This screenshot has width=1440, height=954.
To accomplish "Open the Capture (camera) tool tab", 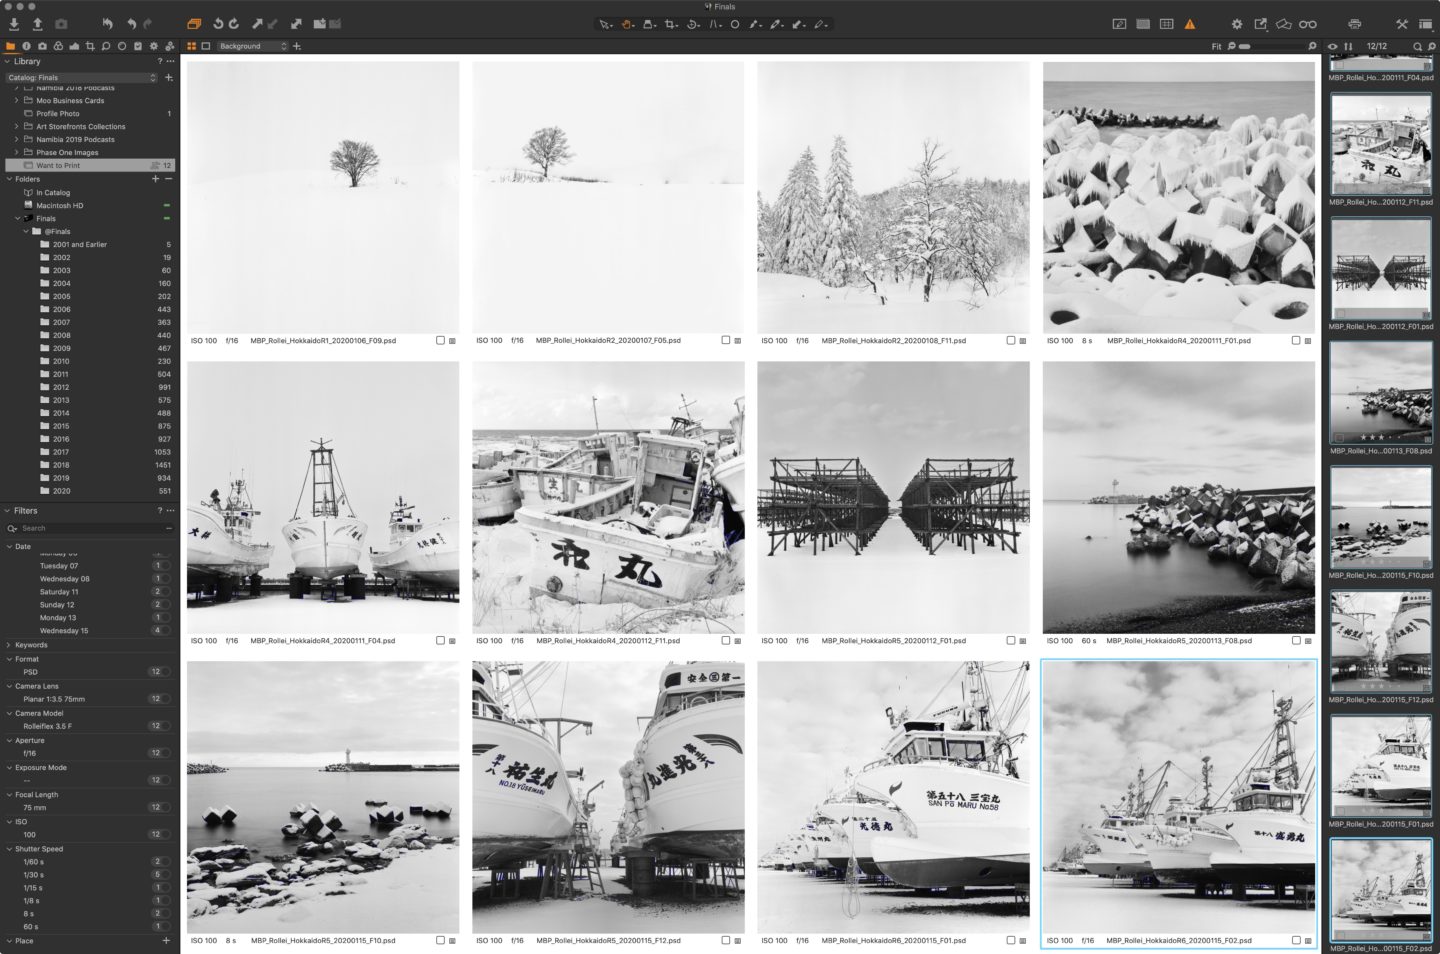I will click(x=42, y=46).
